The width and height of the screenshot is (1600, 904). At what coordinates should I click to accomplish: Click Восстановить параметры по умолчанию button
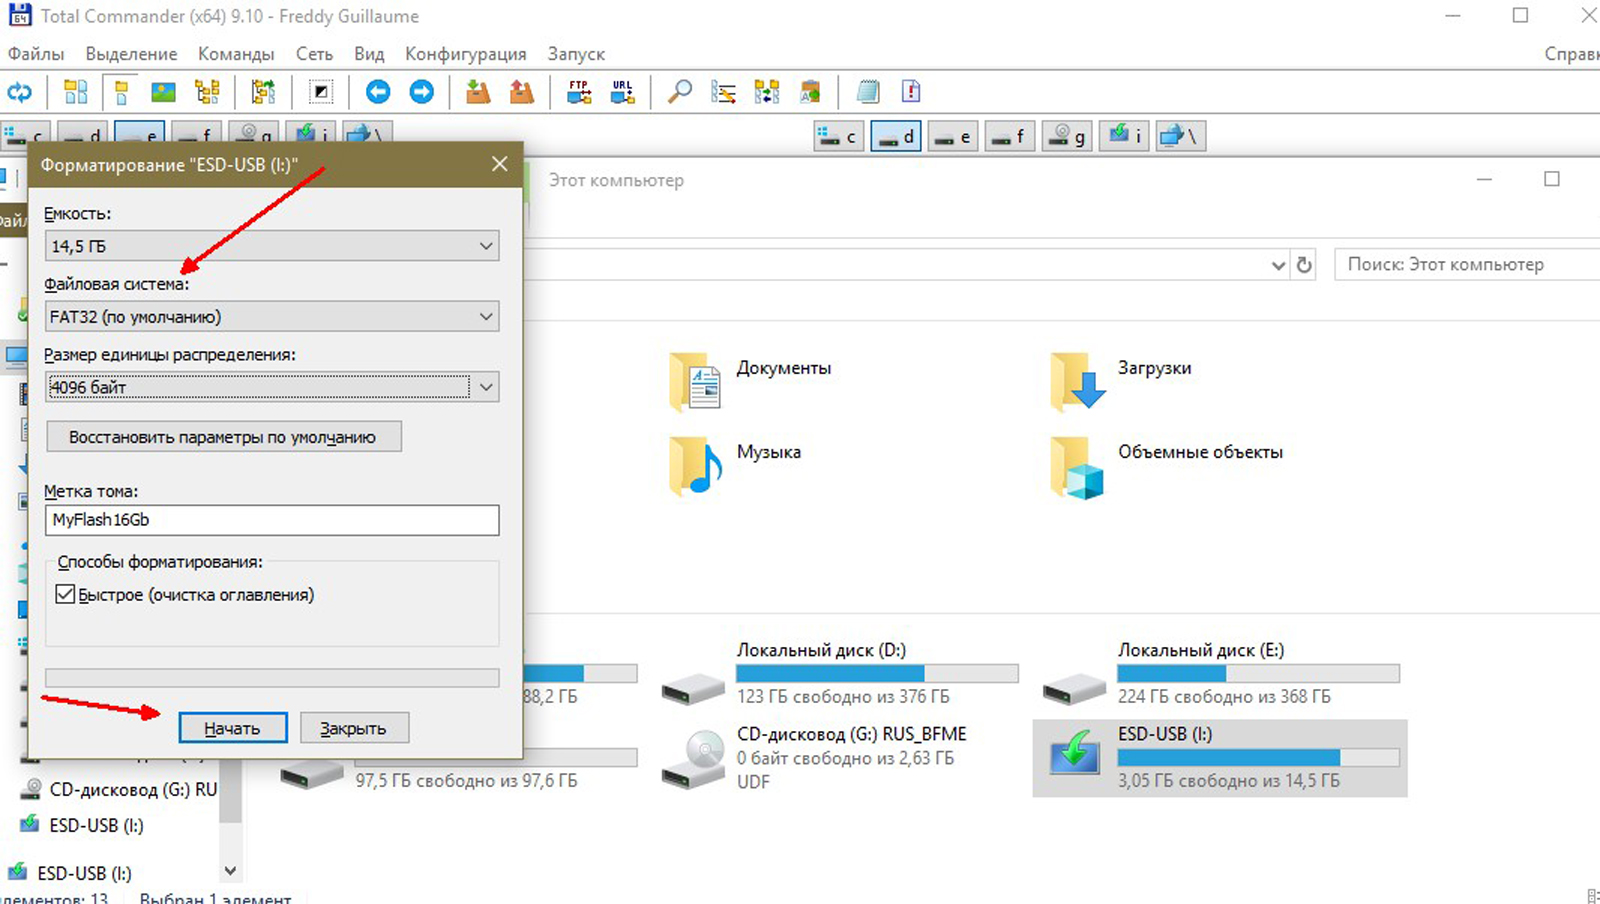pos(224,437)
